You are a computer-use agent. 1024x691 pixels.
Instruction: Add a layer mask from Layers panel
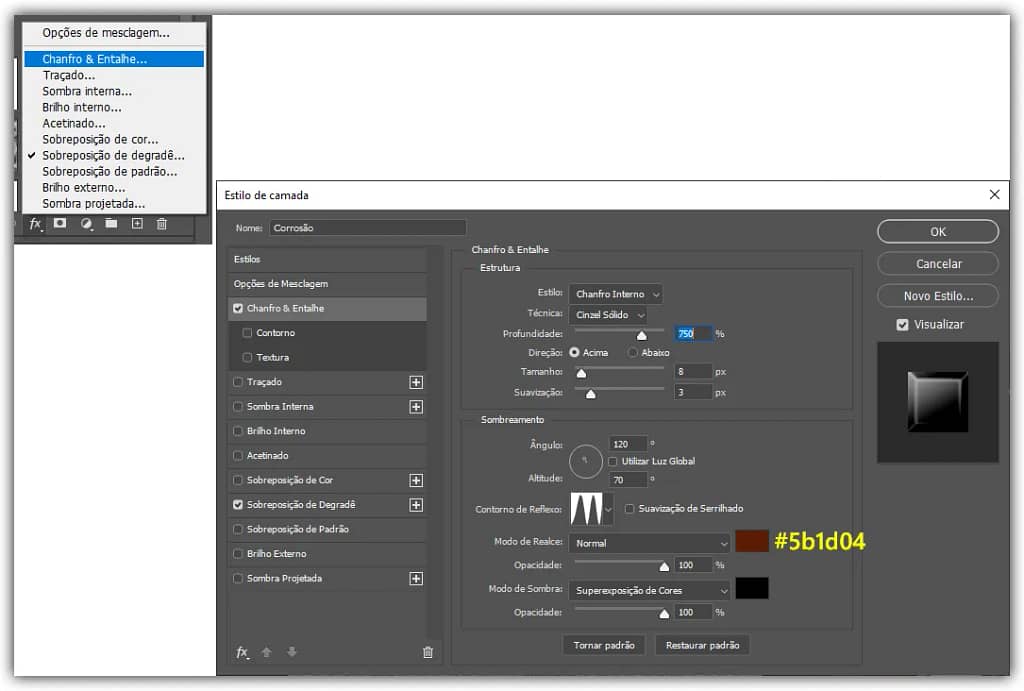point(60,223)
